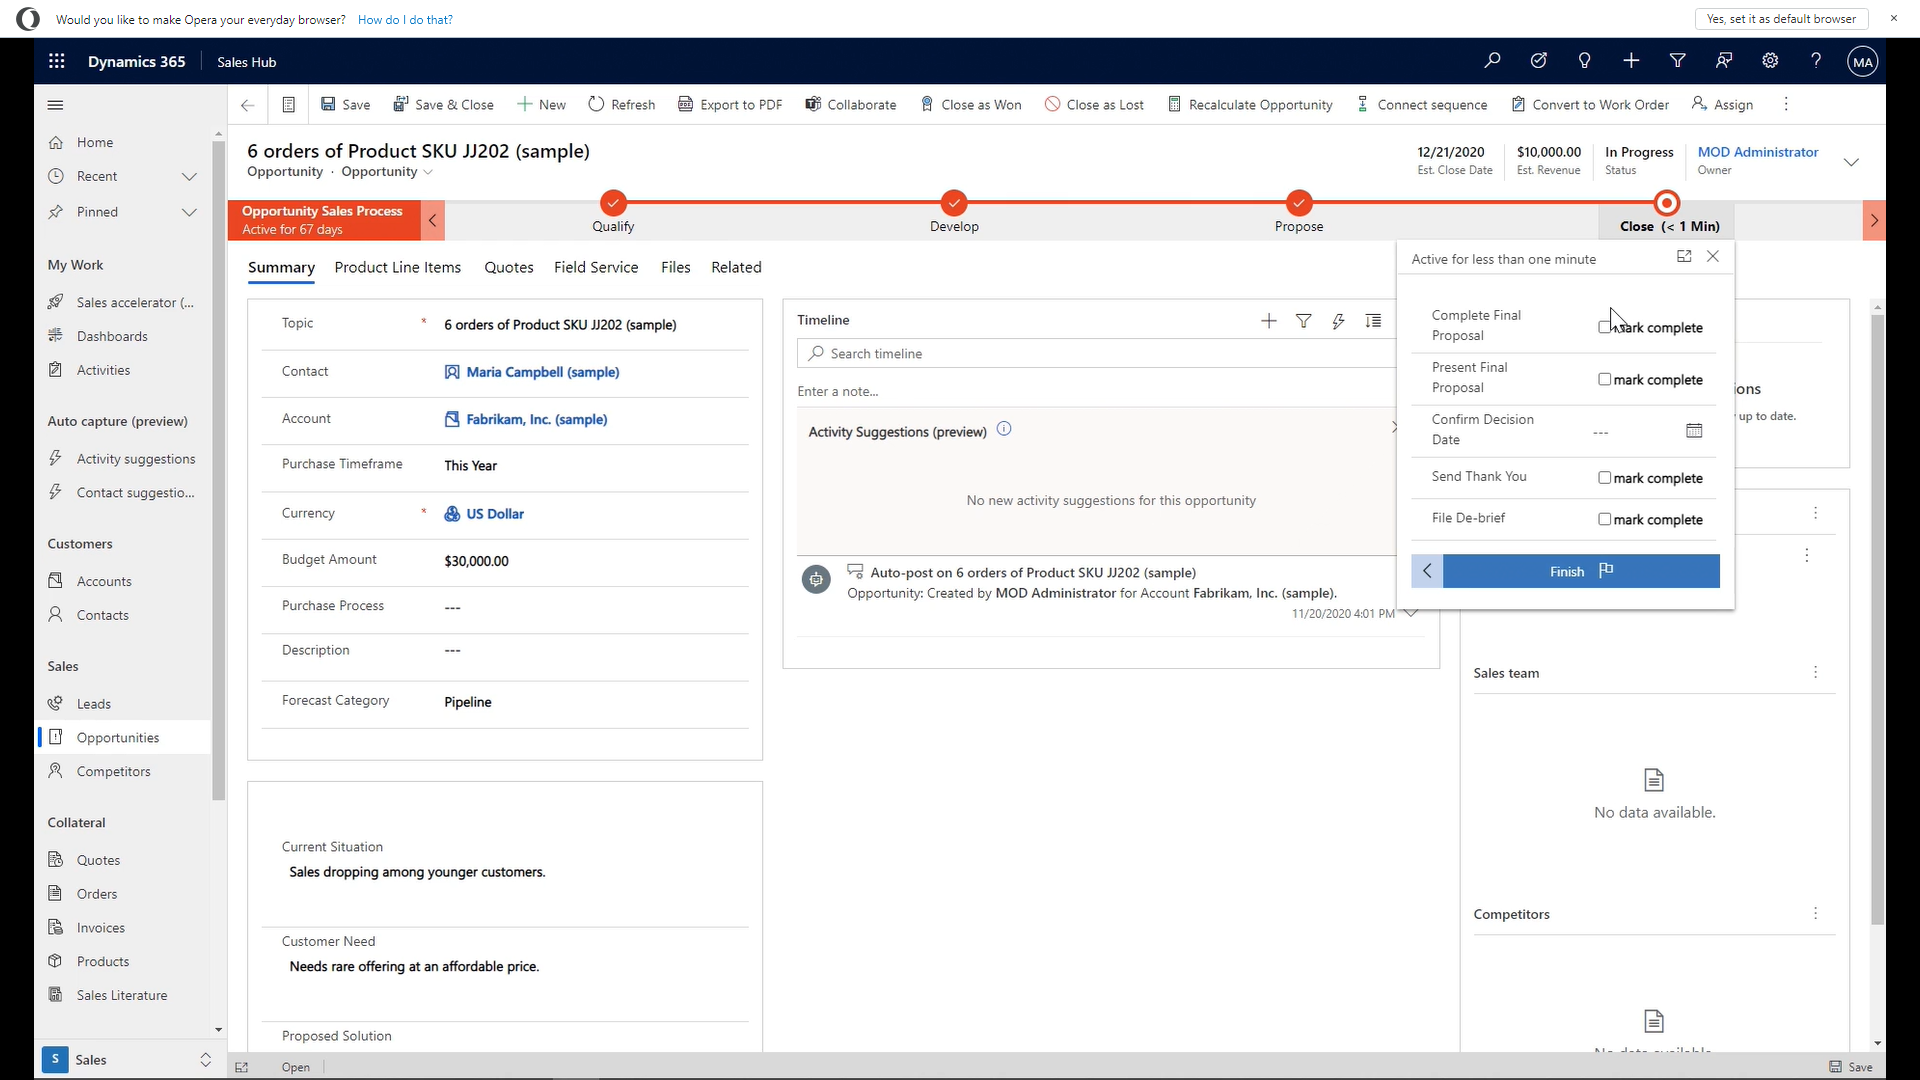Check Send Thank You mark complete
Image resolution: width=1920 pixels, height=1080 pixels.
click(1604, 478)
